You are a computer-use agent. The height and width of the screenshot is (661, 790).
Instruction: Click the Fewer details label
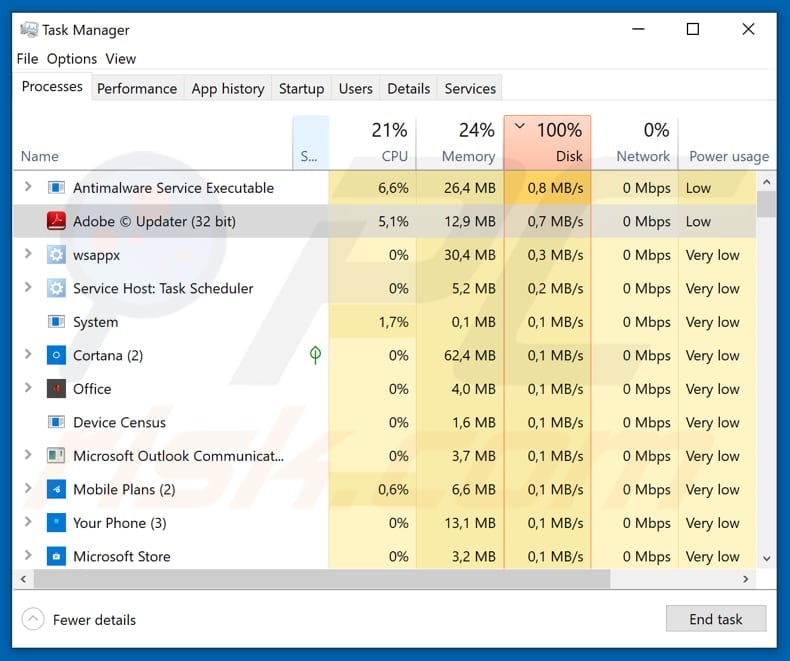(94, 620)
